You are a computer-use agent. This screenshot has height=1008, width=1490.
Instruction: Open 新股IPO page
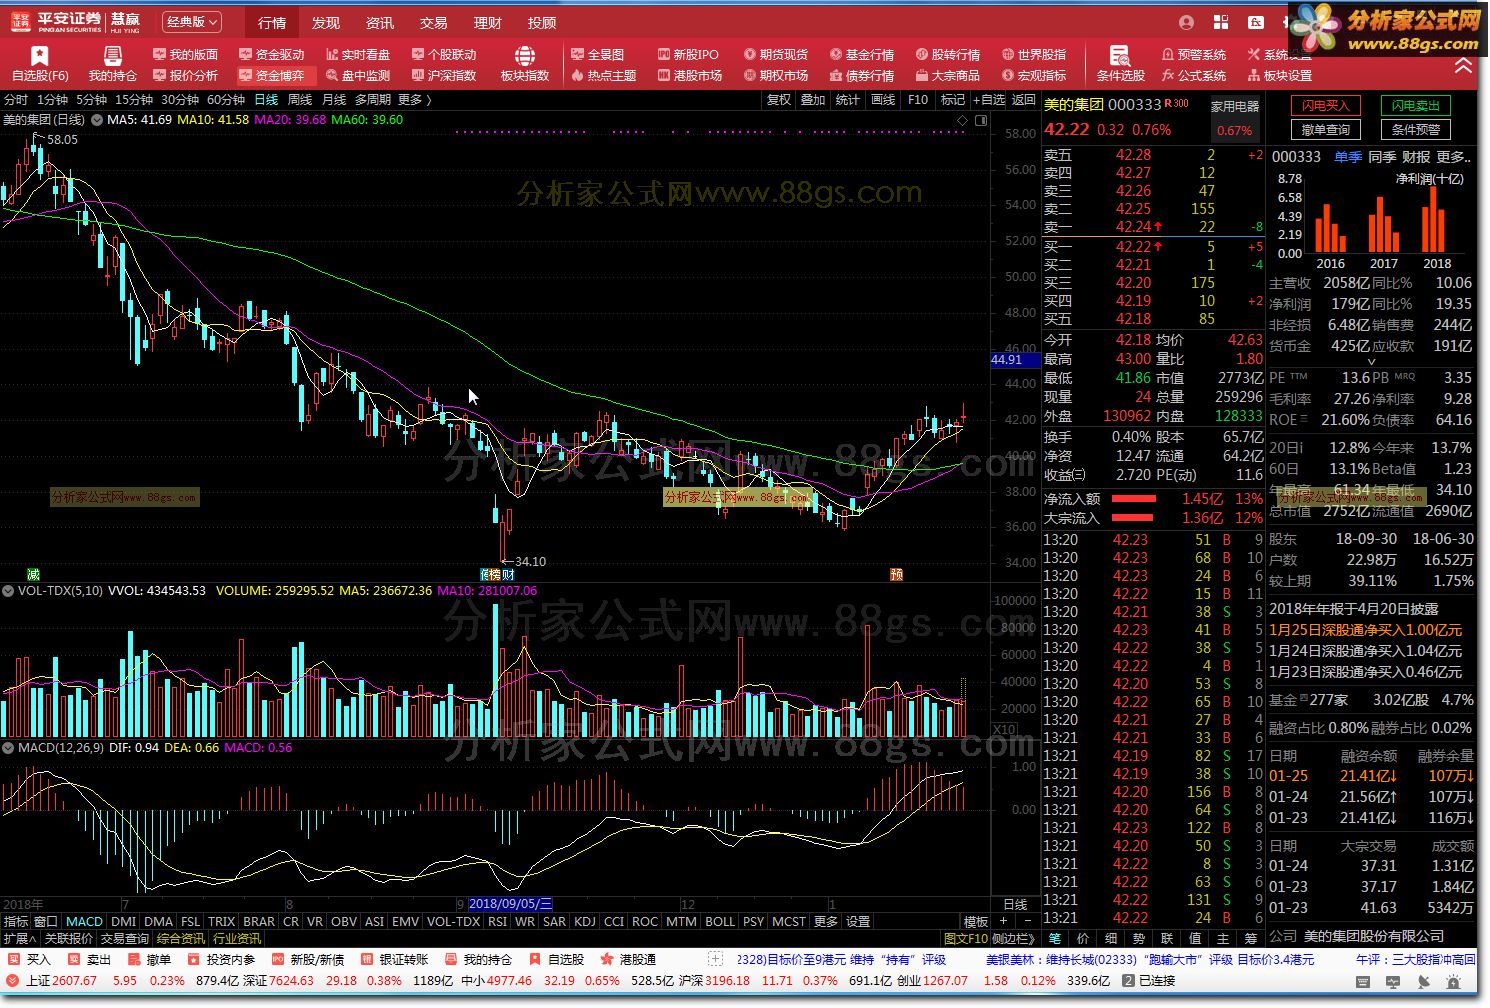click(688, 54)
